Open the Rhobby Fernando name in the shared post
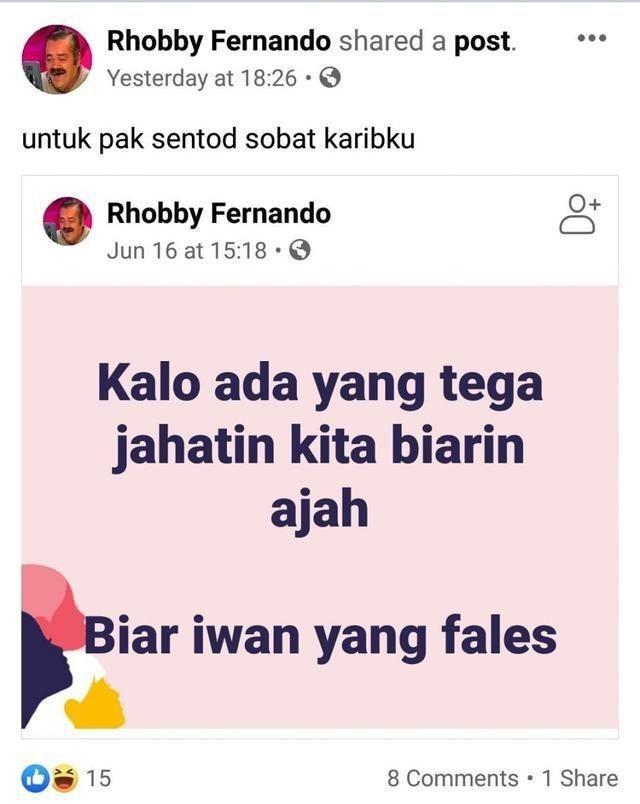 [219, 214]
